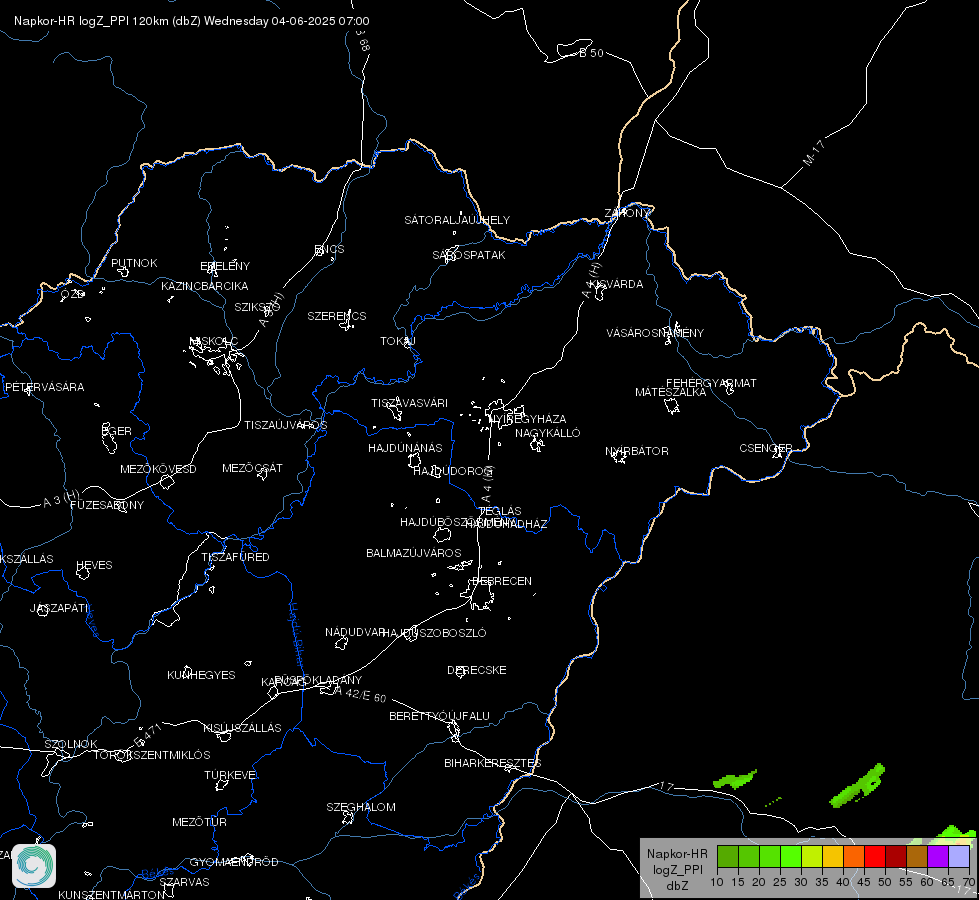Click the KISÚJSZÁLLÁS label
Viewport: 979px width, 900px height.
tap(242, 728)
